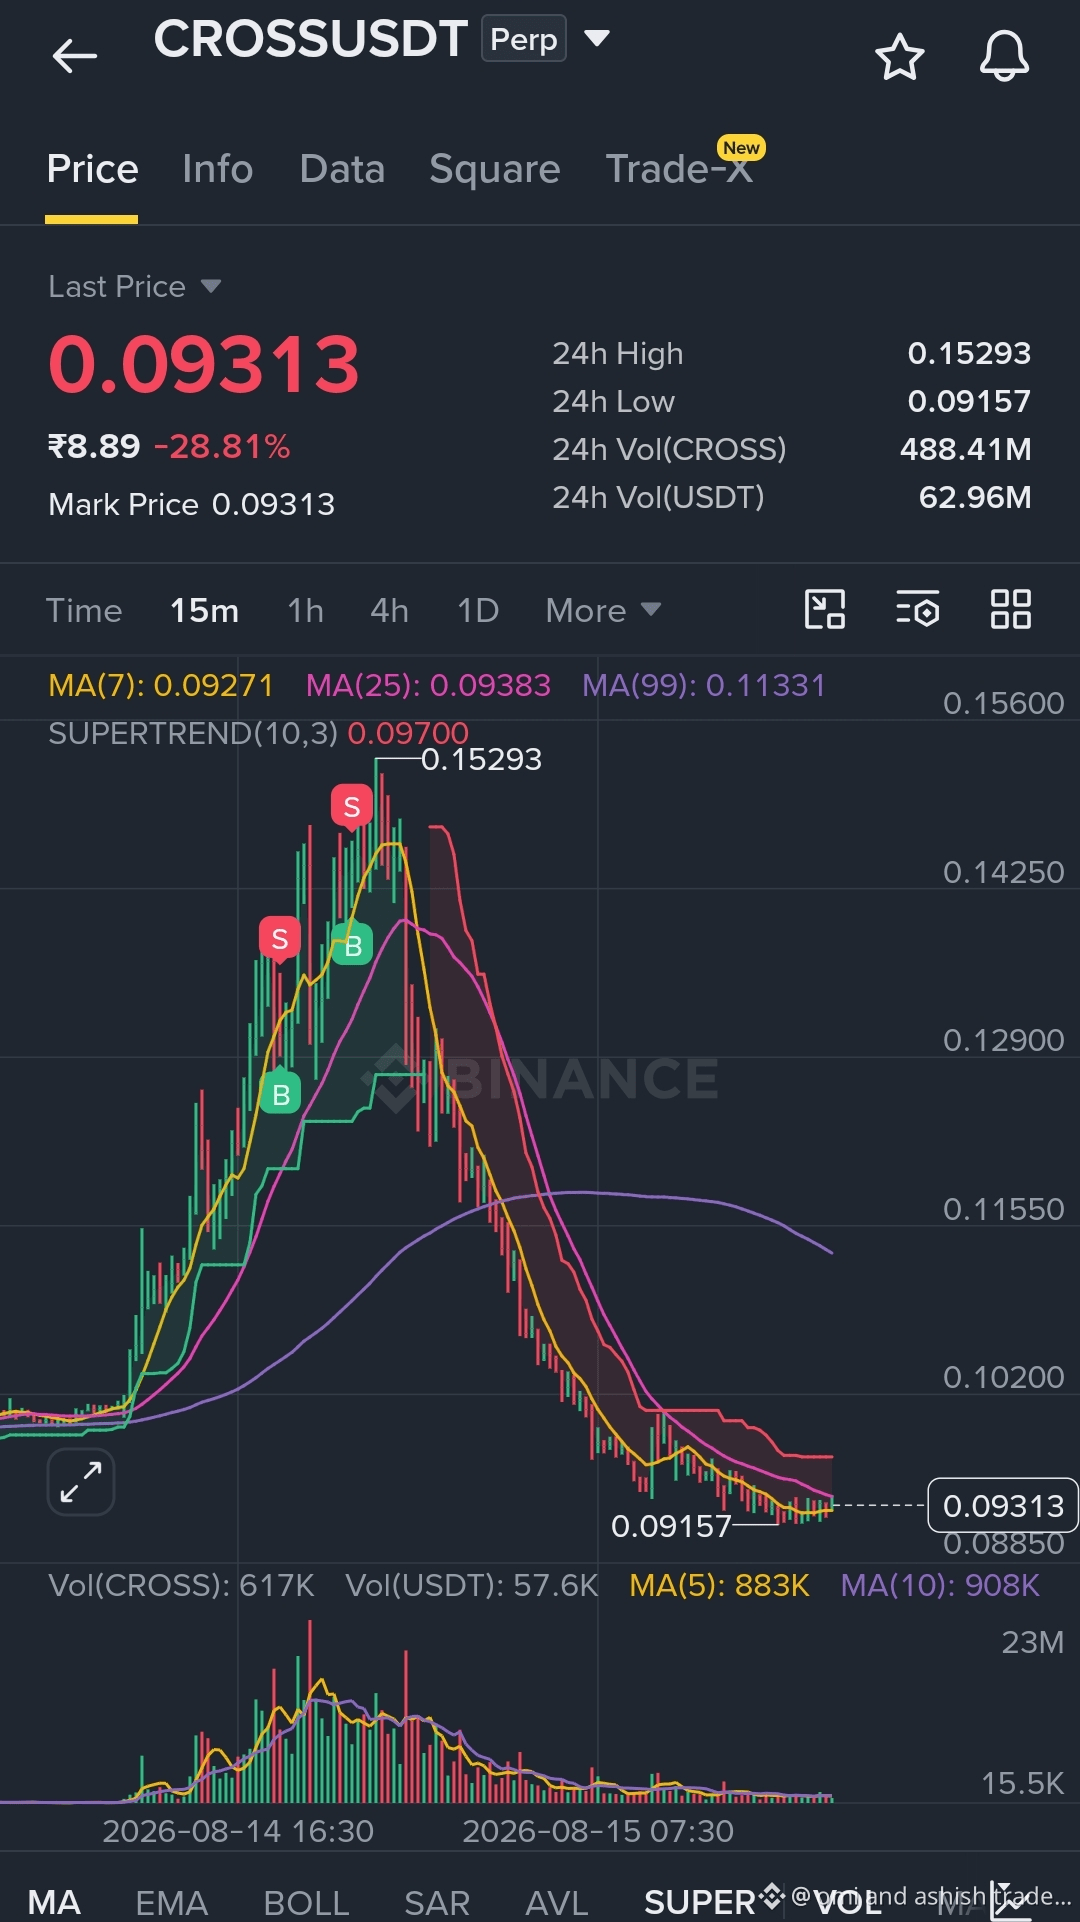Select the 1D interval
This screenshot has height=1922, width=1080.
coord(478,610)
